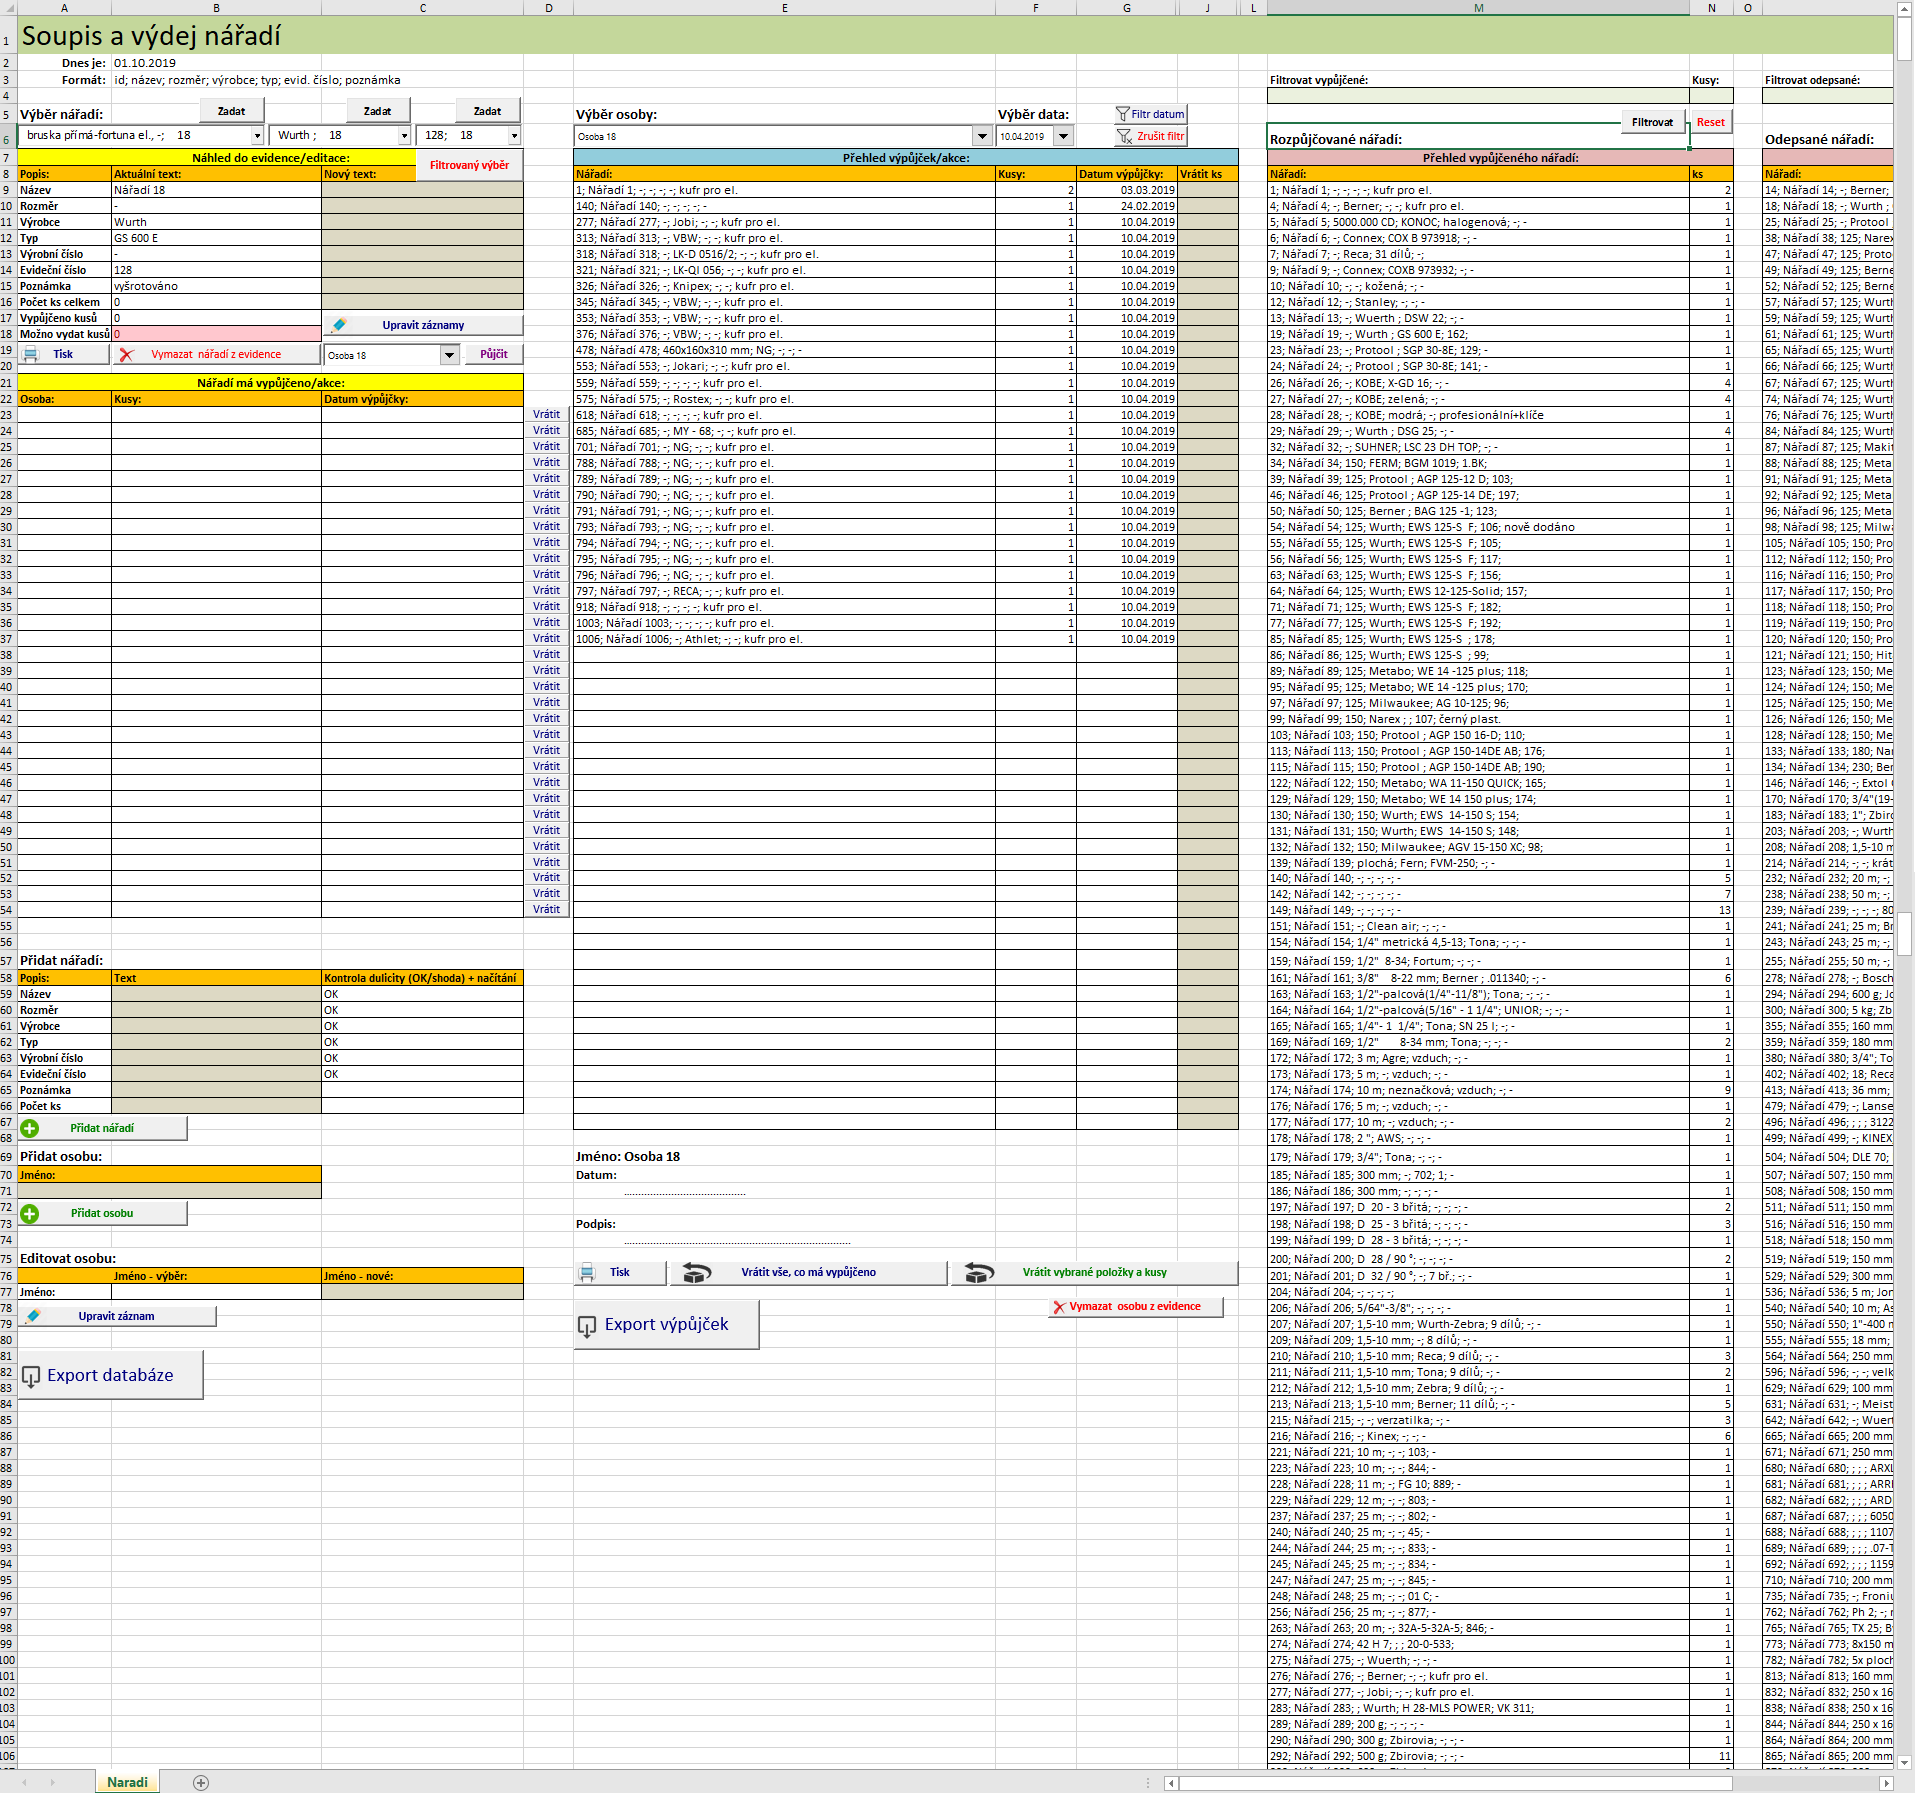Open the 128; 18 combo box
1916x1794 pixels.
coord(514,135)
